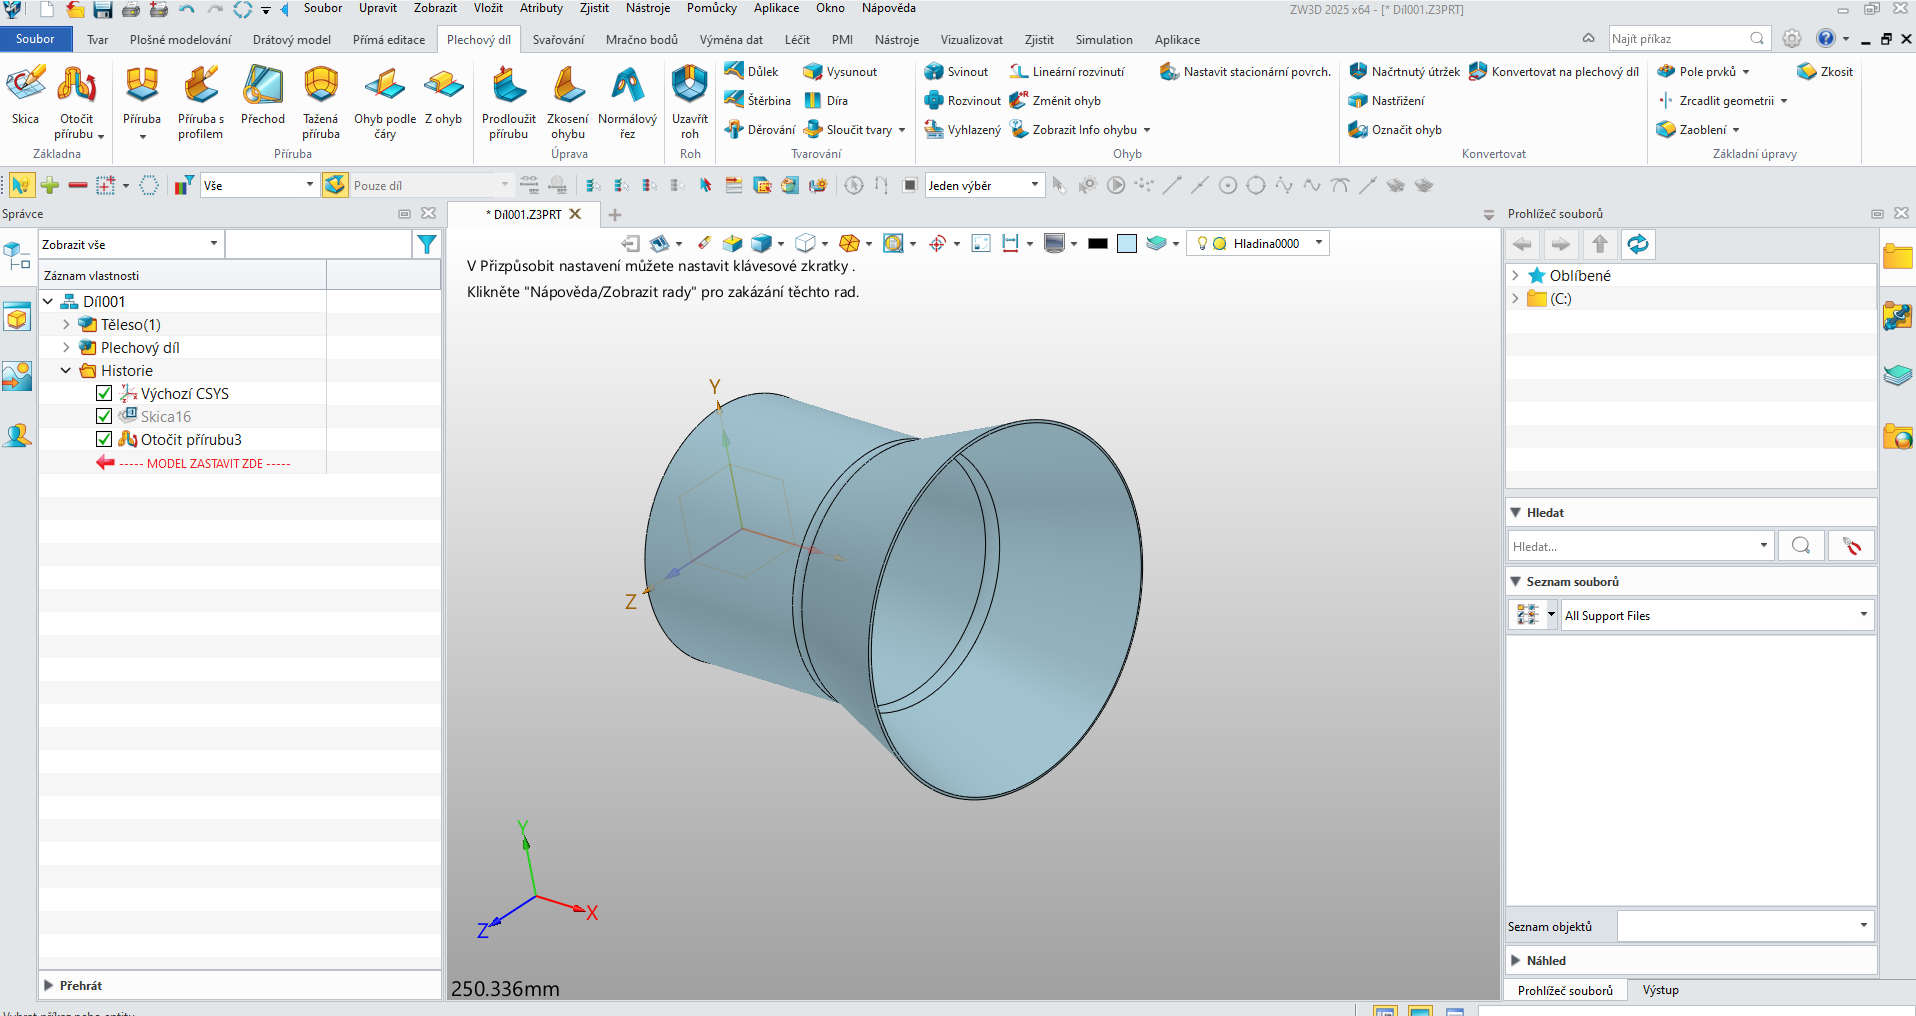This screenshot has width=1916, height=1016.
Task: Activate Uzavřít roh tool
Action: pyautogui.click(x=690, y=102)
